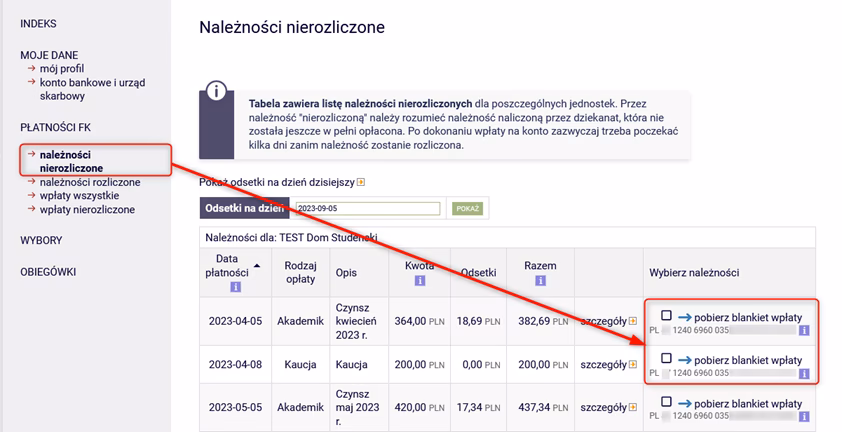Click the POKAŻ button
Viewport: 842px width, 432px height.
pos(468,208)
